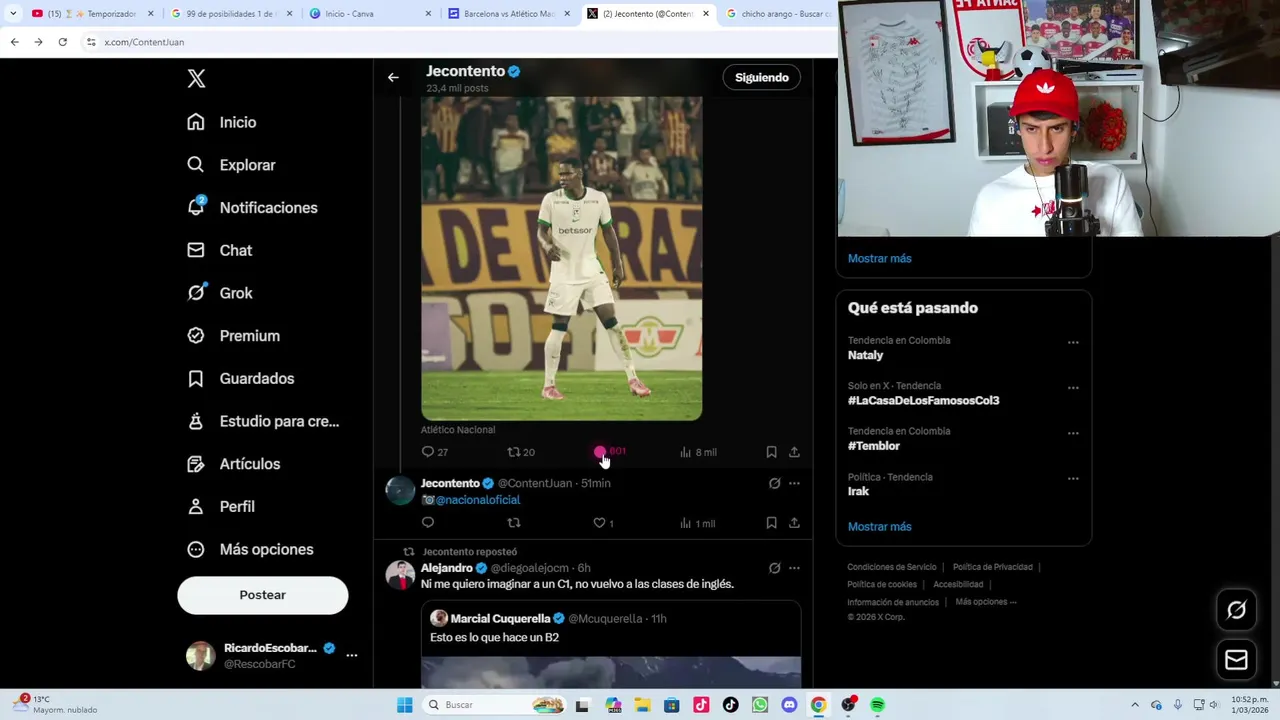Reply to the photo post with 27 comments
1280x720 pixels.
(x=434, y=452)
